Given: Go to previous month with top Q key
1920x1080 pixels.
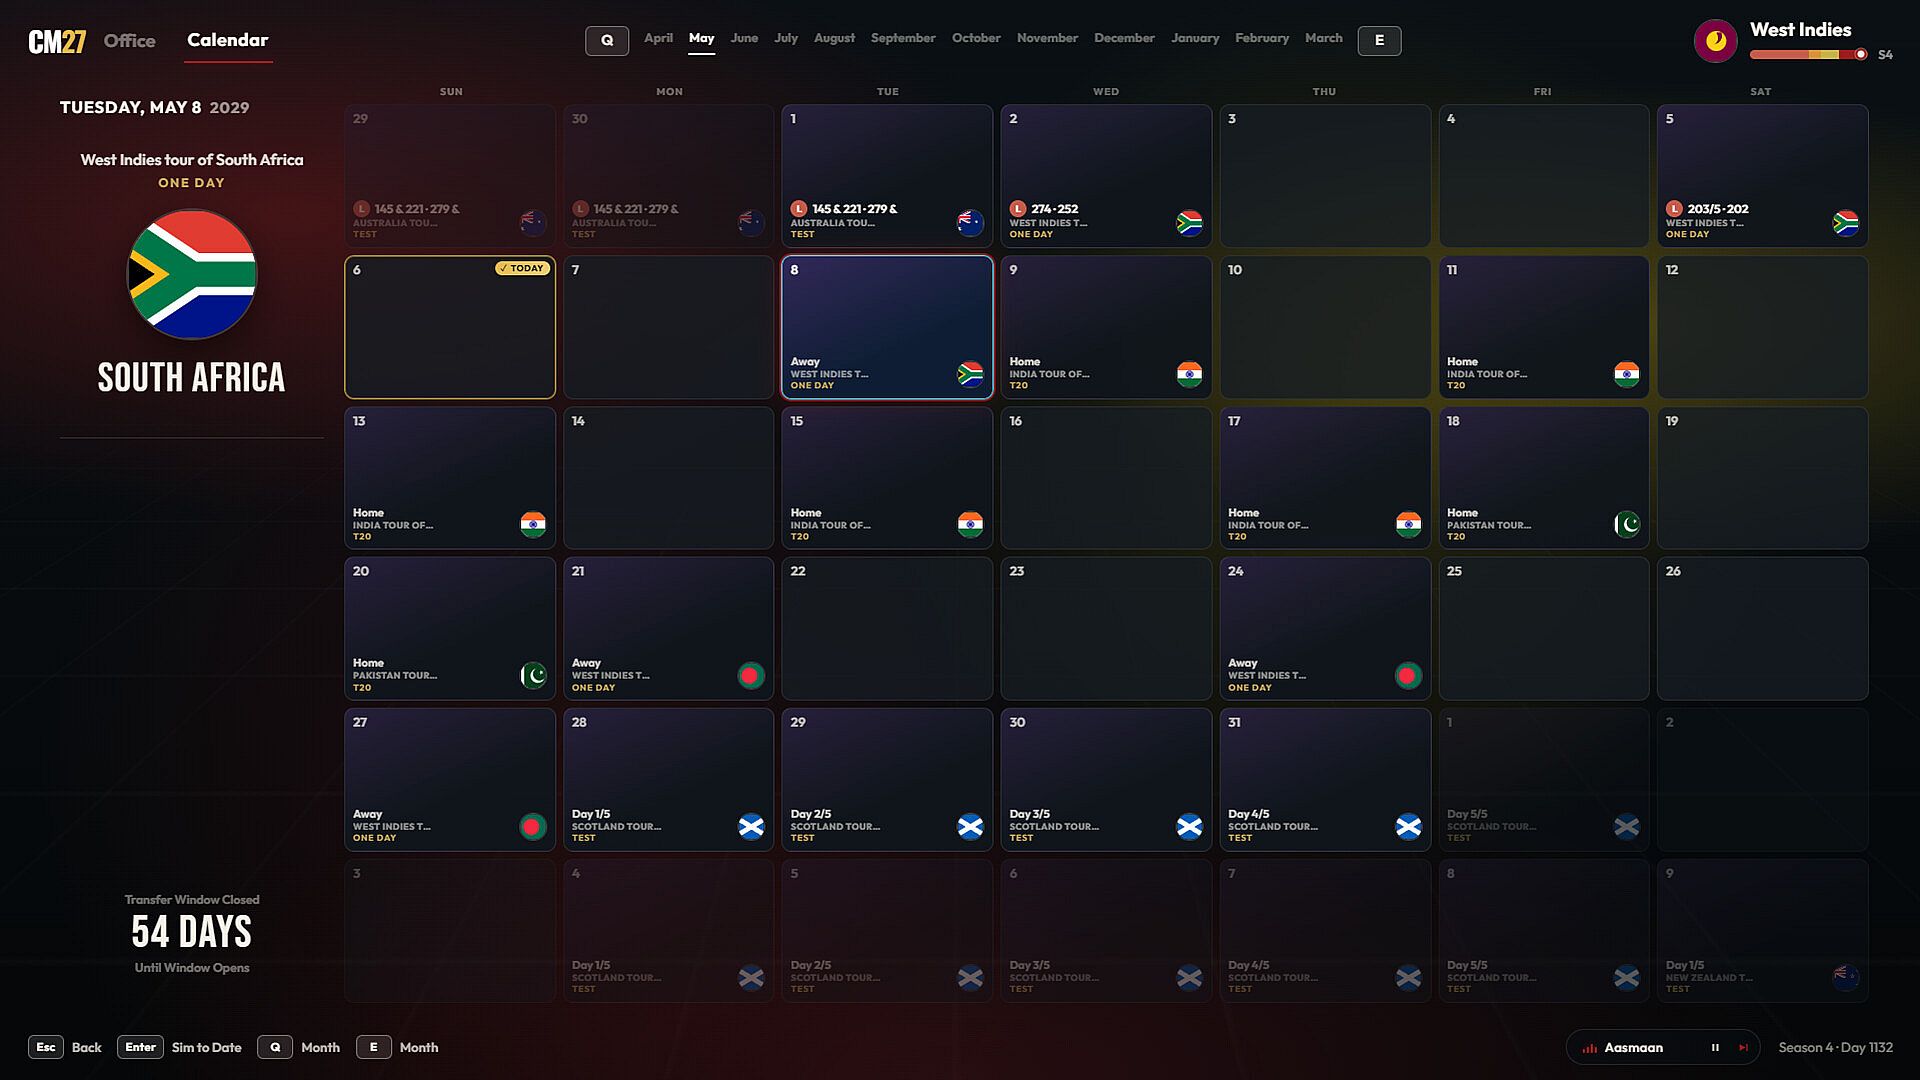Looking at the screenshot, I should pos(607,40).
